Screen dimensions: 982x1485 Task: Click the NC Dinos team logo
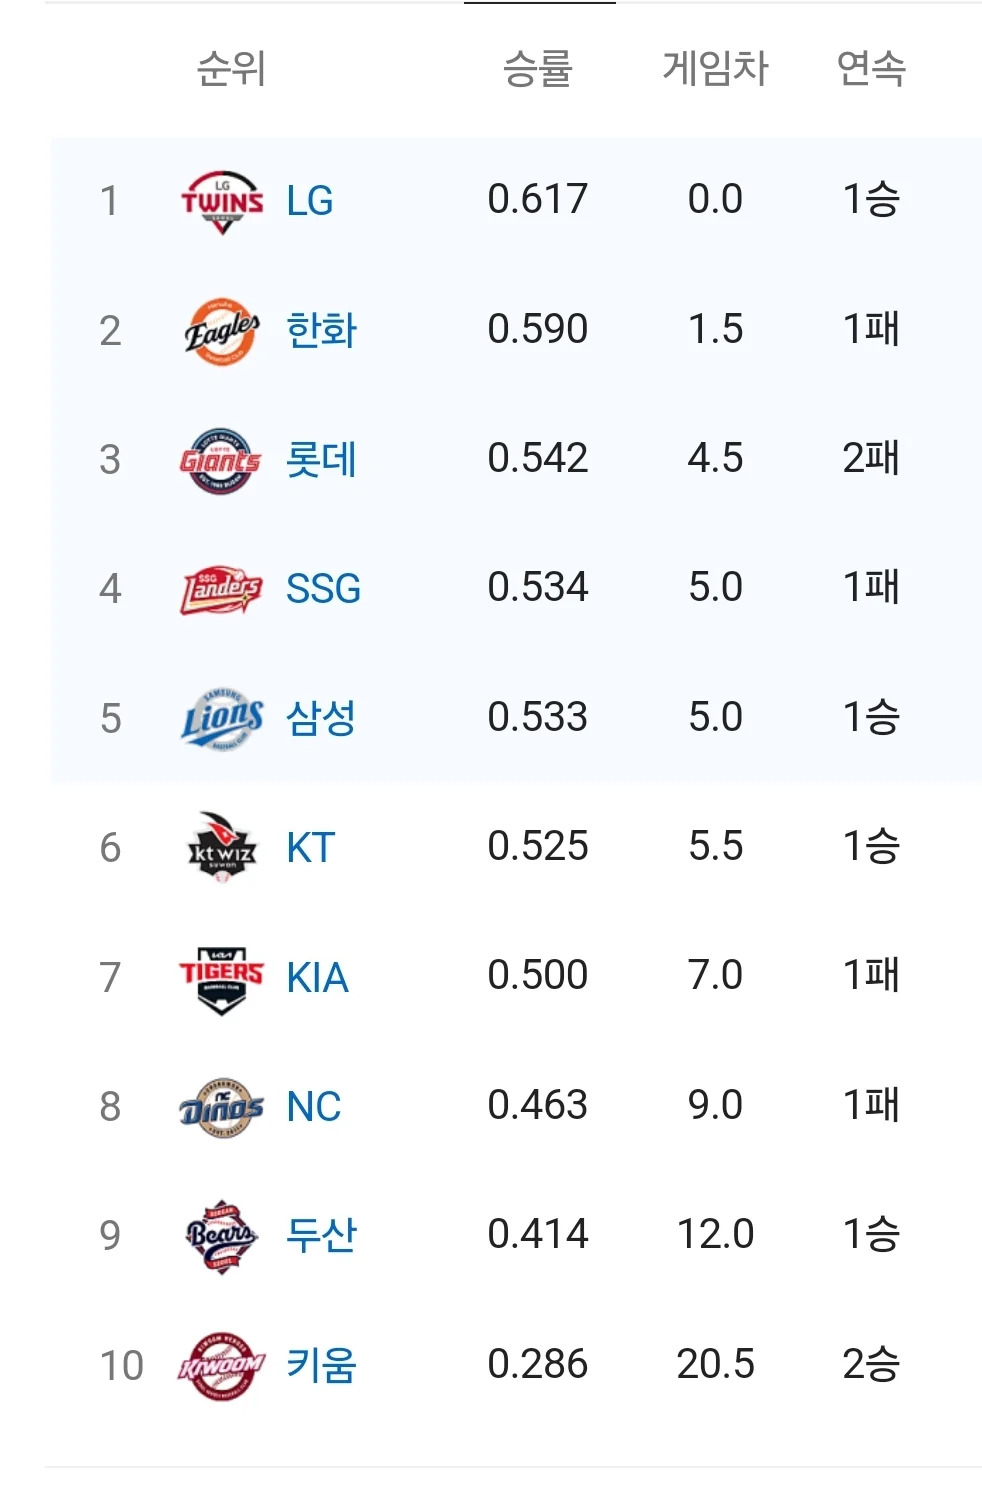click(x=221, y=1107)
